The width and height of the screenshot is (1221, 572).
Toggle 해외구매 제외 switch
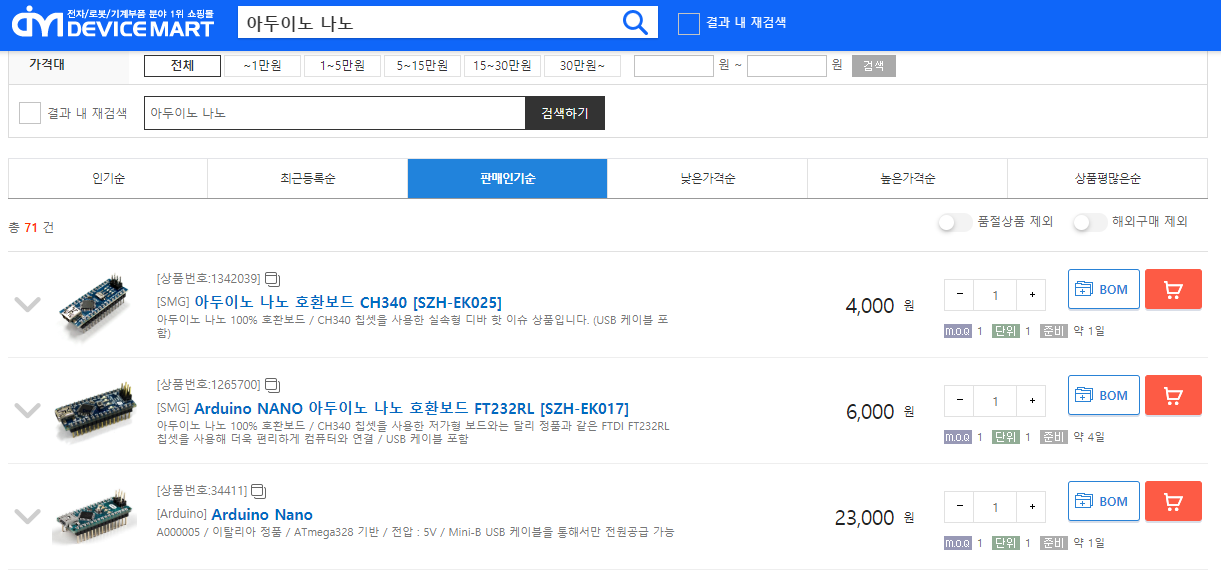click(x=1090, y=222)
